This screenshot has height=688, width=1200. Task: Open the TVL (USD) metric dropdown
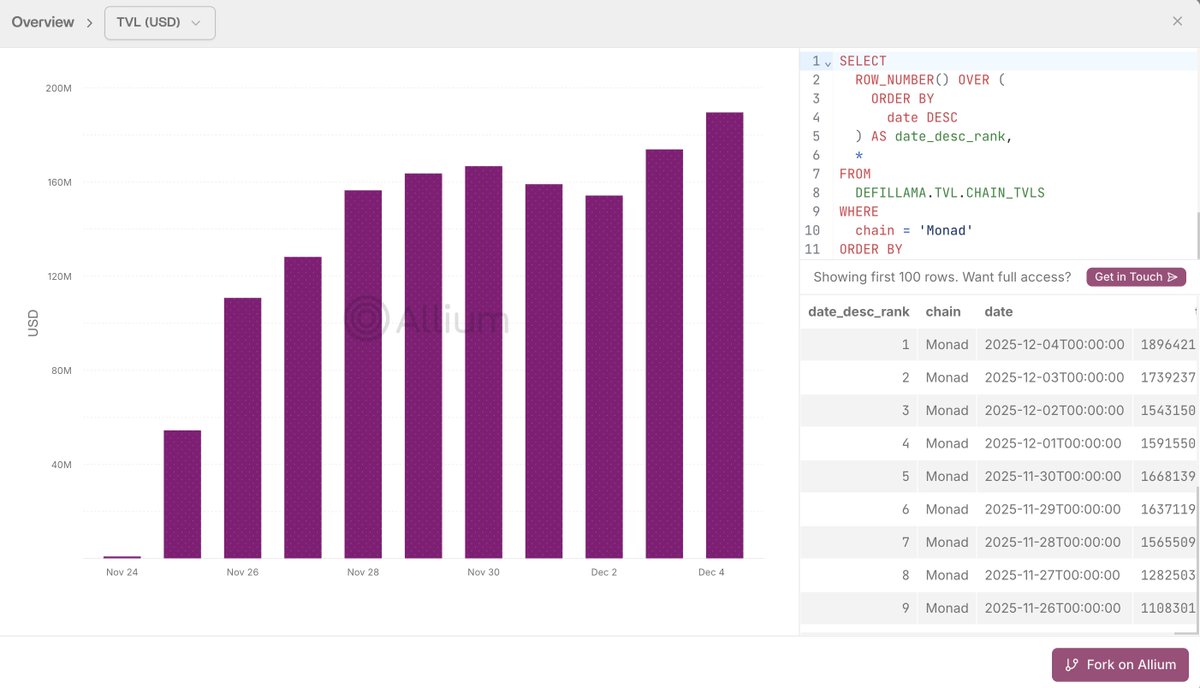click(160, 22)
